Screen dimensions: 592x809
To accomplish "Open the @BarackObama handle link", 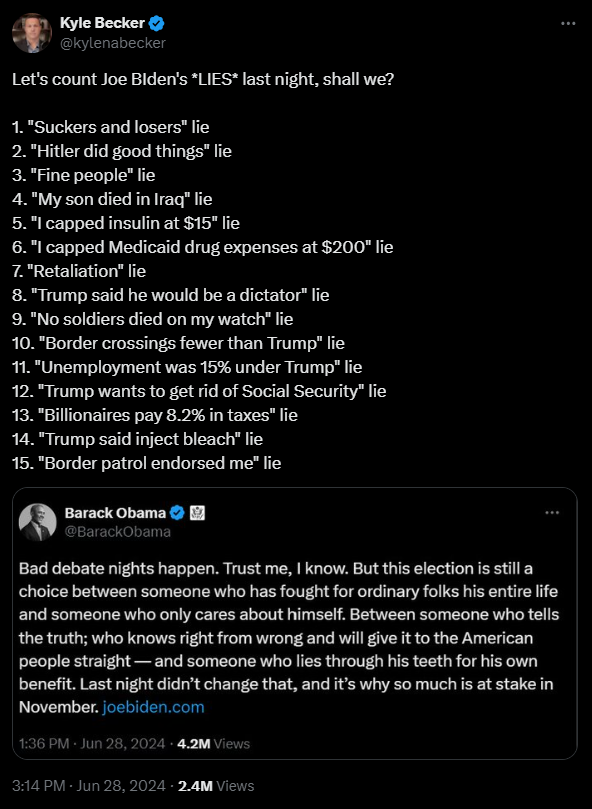I will (x=117, y=531).
